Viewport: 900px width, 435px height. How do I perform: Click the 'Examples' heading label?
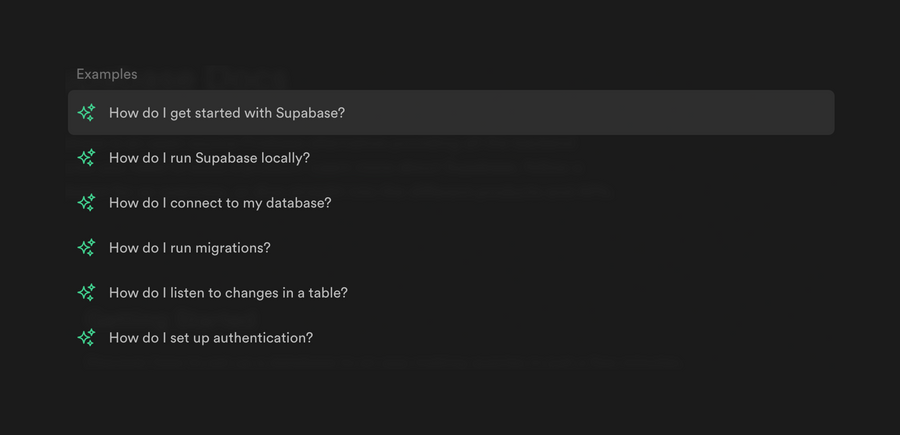click(x=107, y=75)
